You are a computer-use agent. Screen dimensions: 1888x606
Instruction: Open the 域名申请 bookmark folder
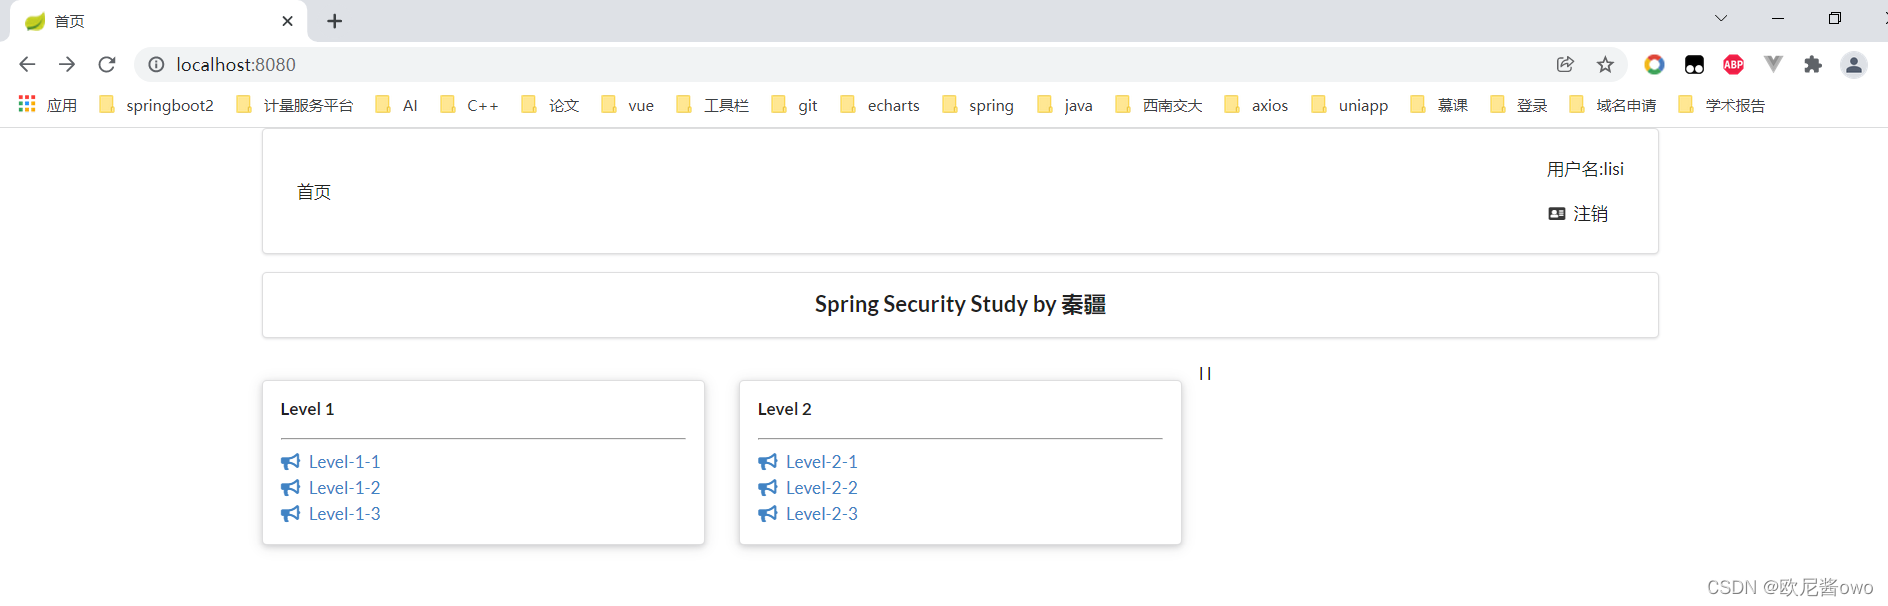pyautogui.click(x=1612, y=105)
